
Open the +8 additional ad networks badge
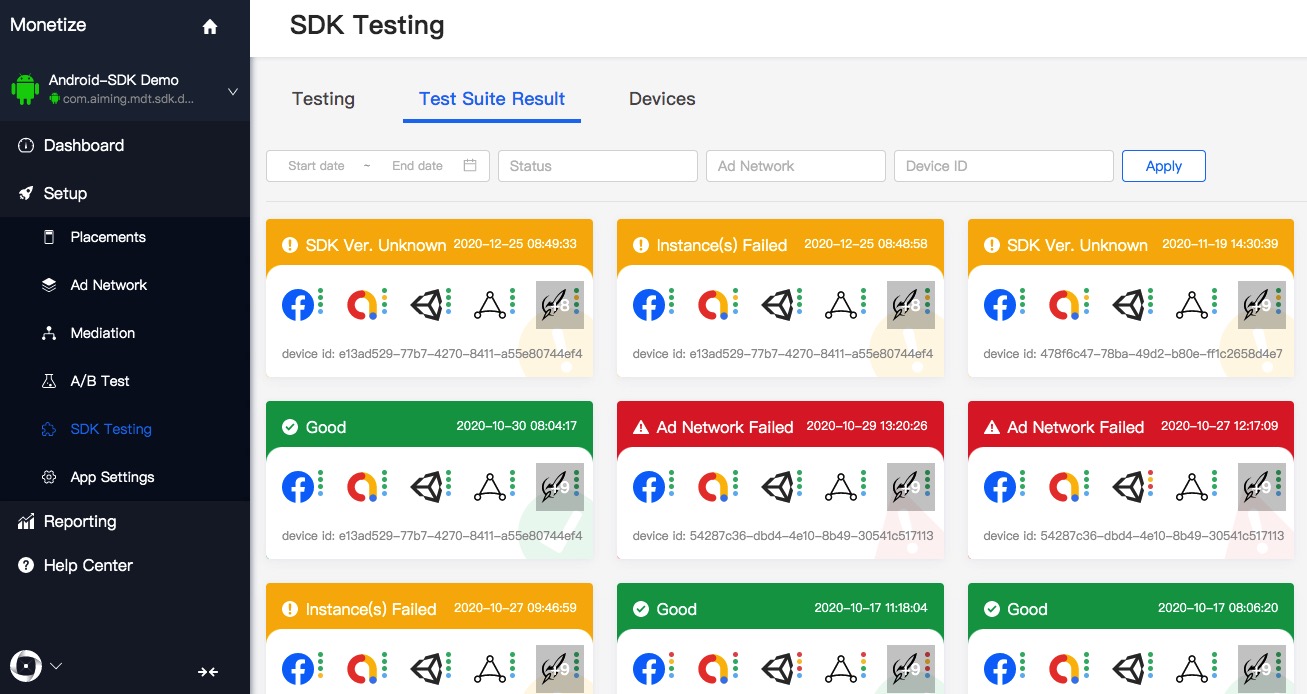pyautogui.click(x=559, y=304)
